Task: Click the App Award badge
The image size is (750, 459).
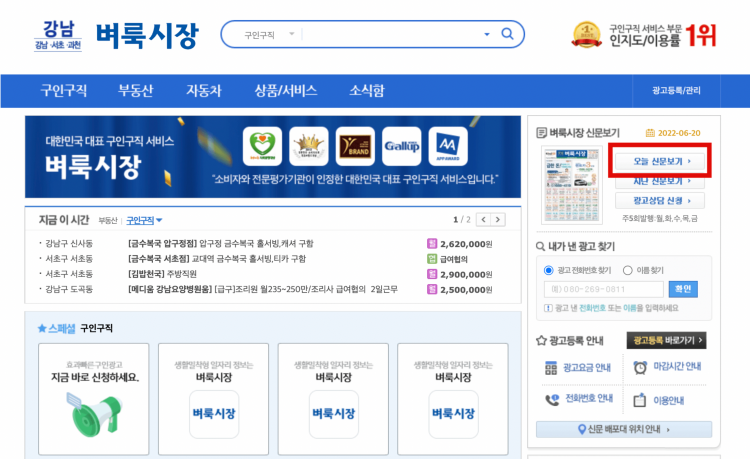Action: point(448,146)
